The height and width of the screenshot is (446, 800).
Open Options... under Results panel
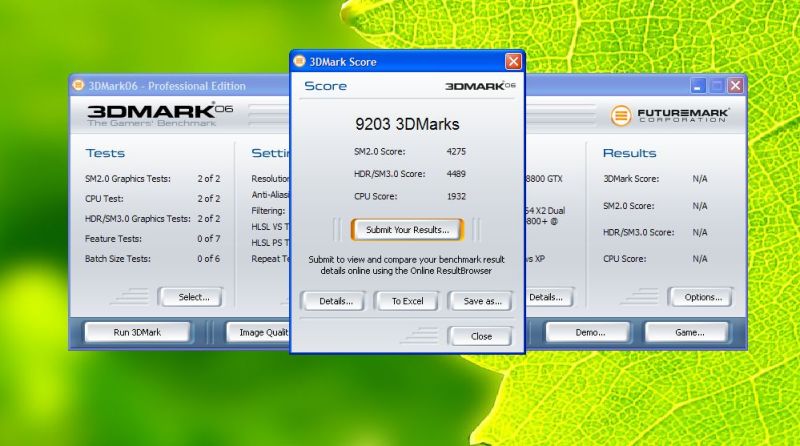(x=702, y=297)
